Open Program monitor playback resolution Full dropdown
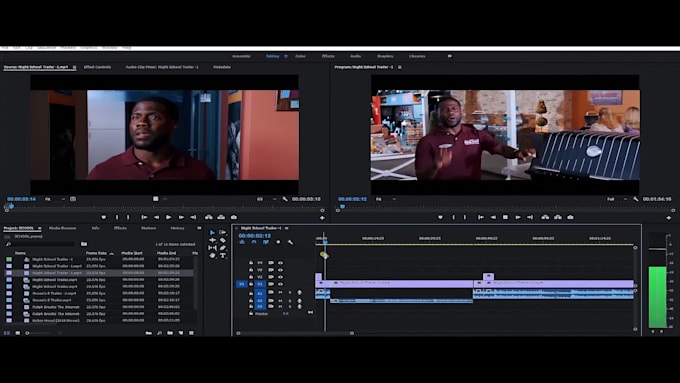This screenshot has width=680, height=383. coord(618,199)
